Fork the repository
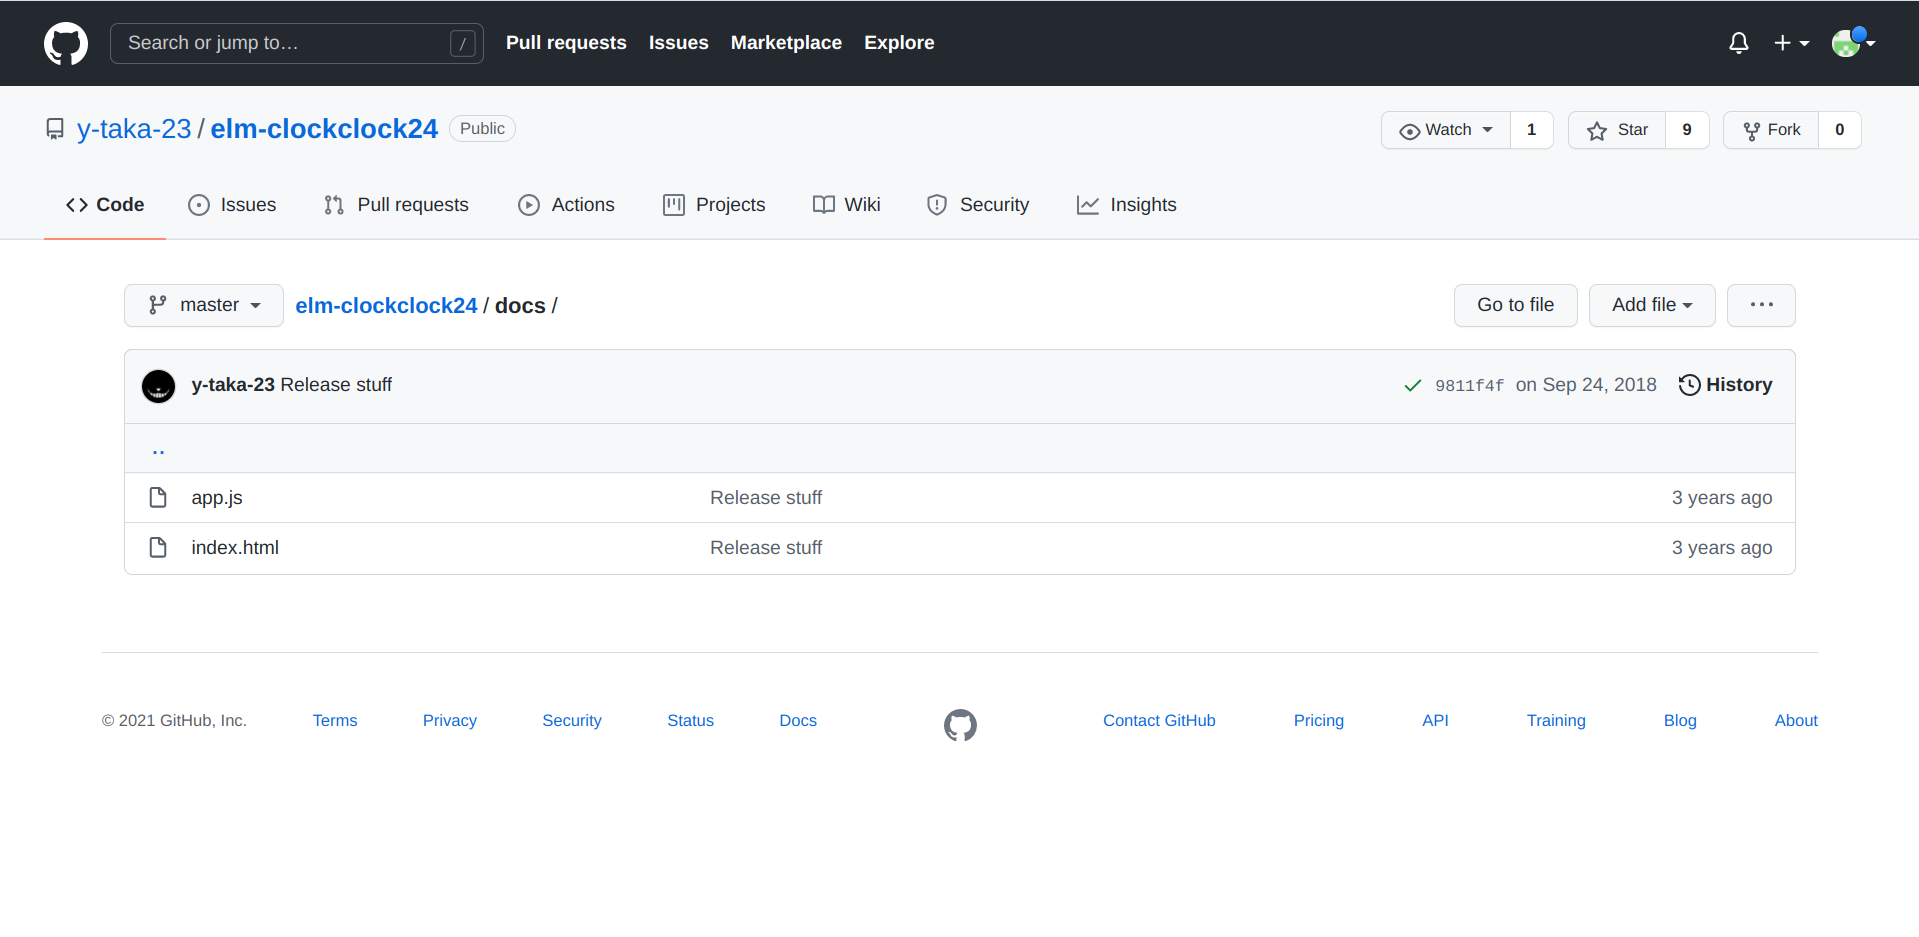 point(1771,130)
